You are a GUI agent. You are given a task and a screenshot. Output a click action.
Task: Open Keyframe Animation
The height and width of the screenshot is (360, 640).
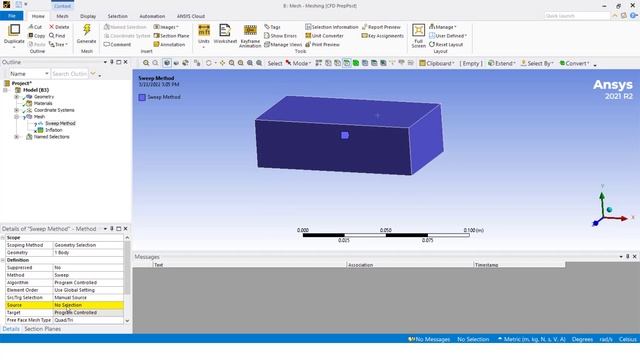(x=250, y=36)
